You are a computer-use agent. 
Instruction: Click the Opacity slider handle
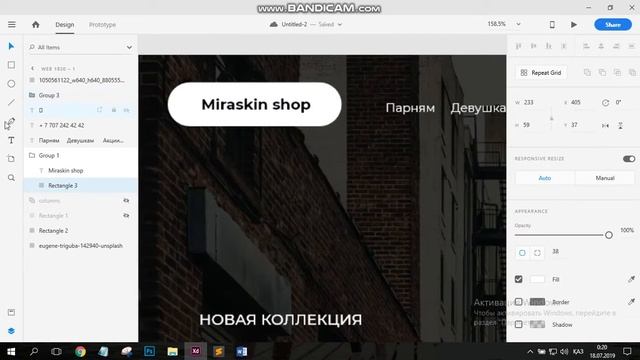(609, 235)
